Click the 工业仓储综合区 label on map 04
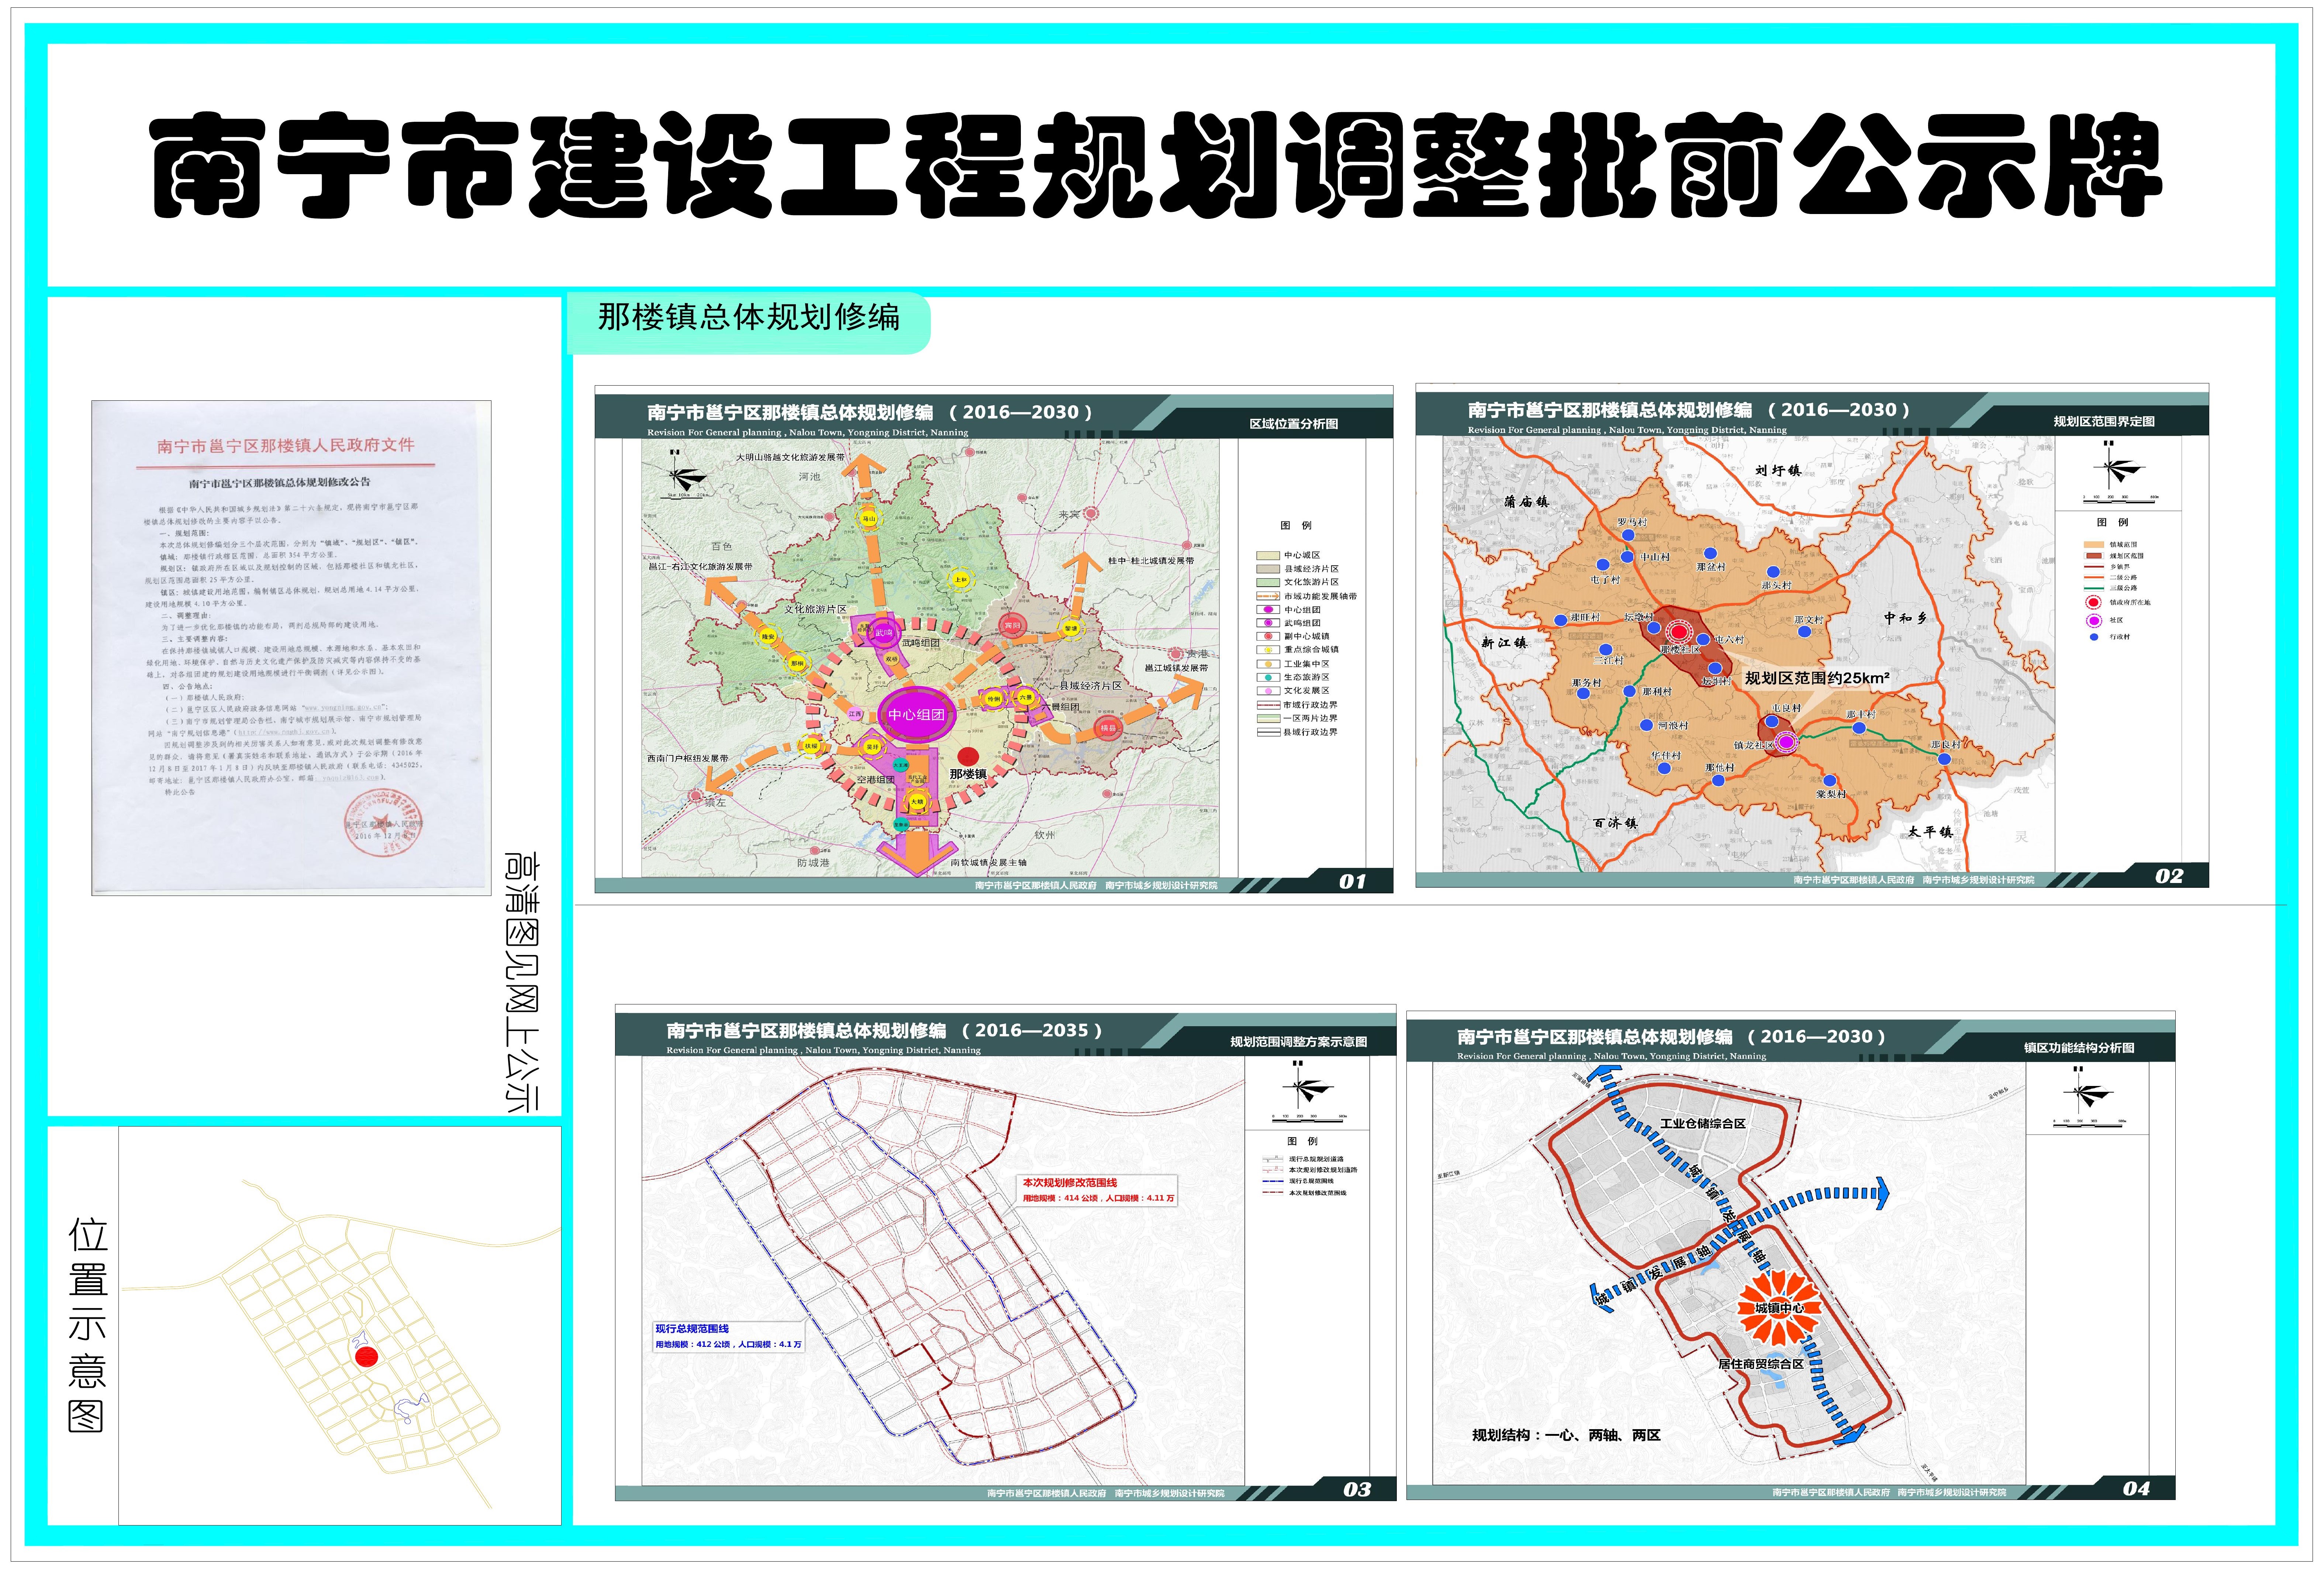The image size is (2324, 1569). pos(1703,1124)
